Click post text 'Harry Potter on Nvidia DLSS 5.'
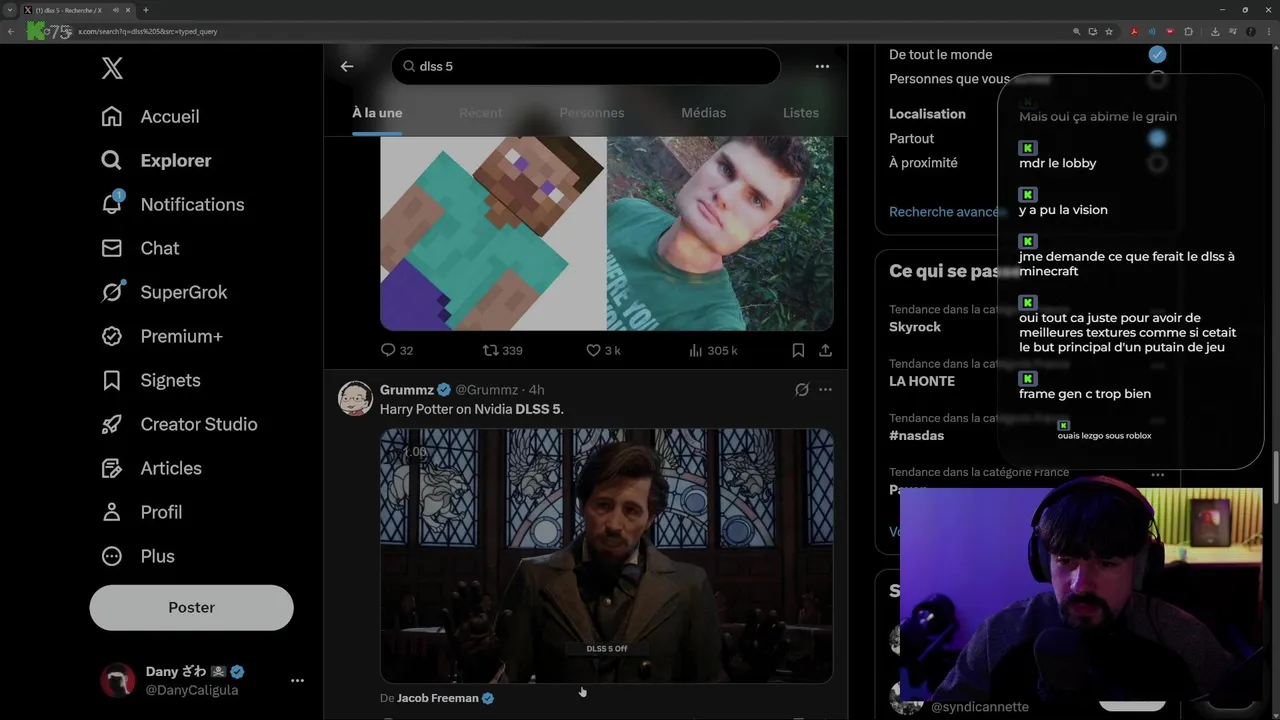Screen dimensions: 1280x720 [x=472, y=409]
